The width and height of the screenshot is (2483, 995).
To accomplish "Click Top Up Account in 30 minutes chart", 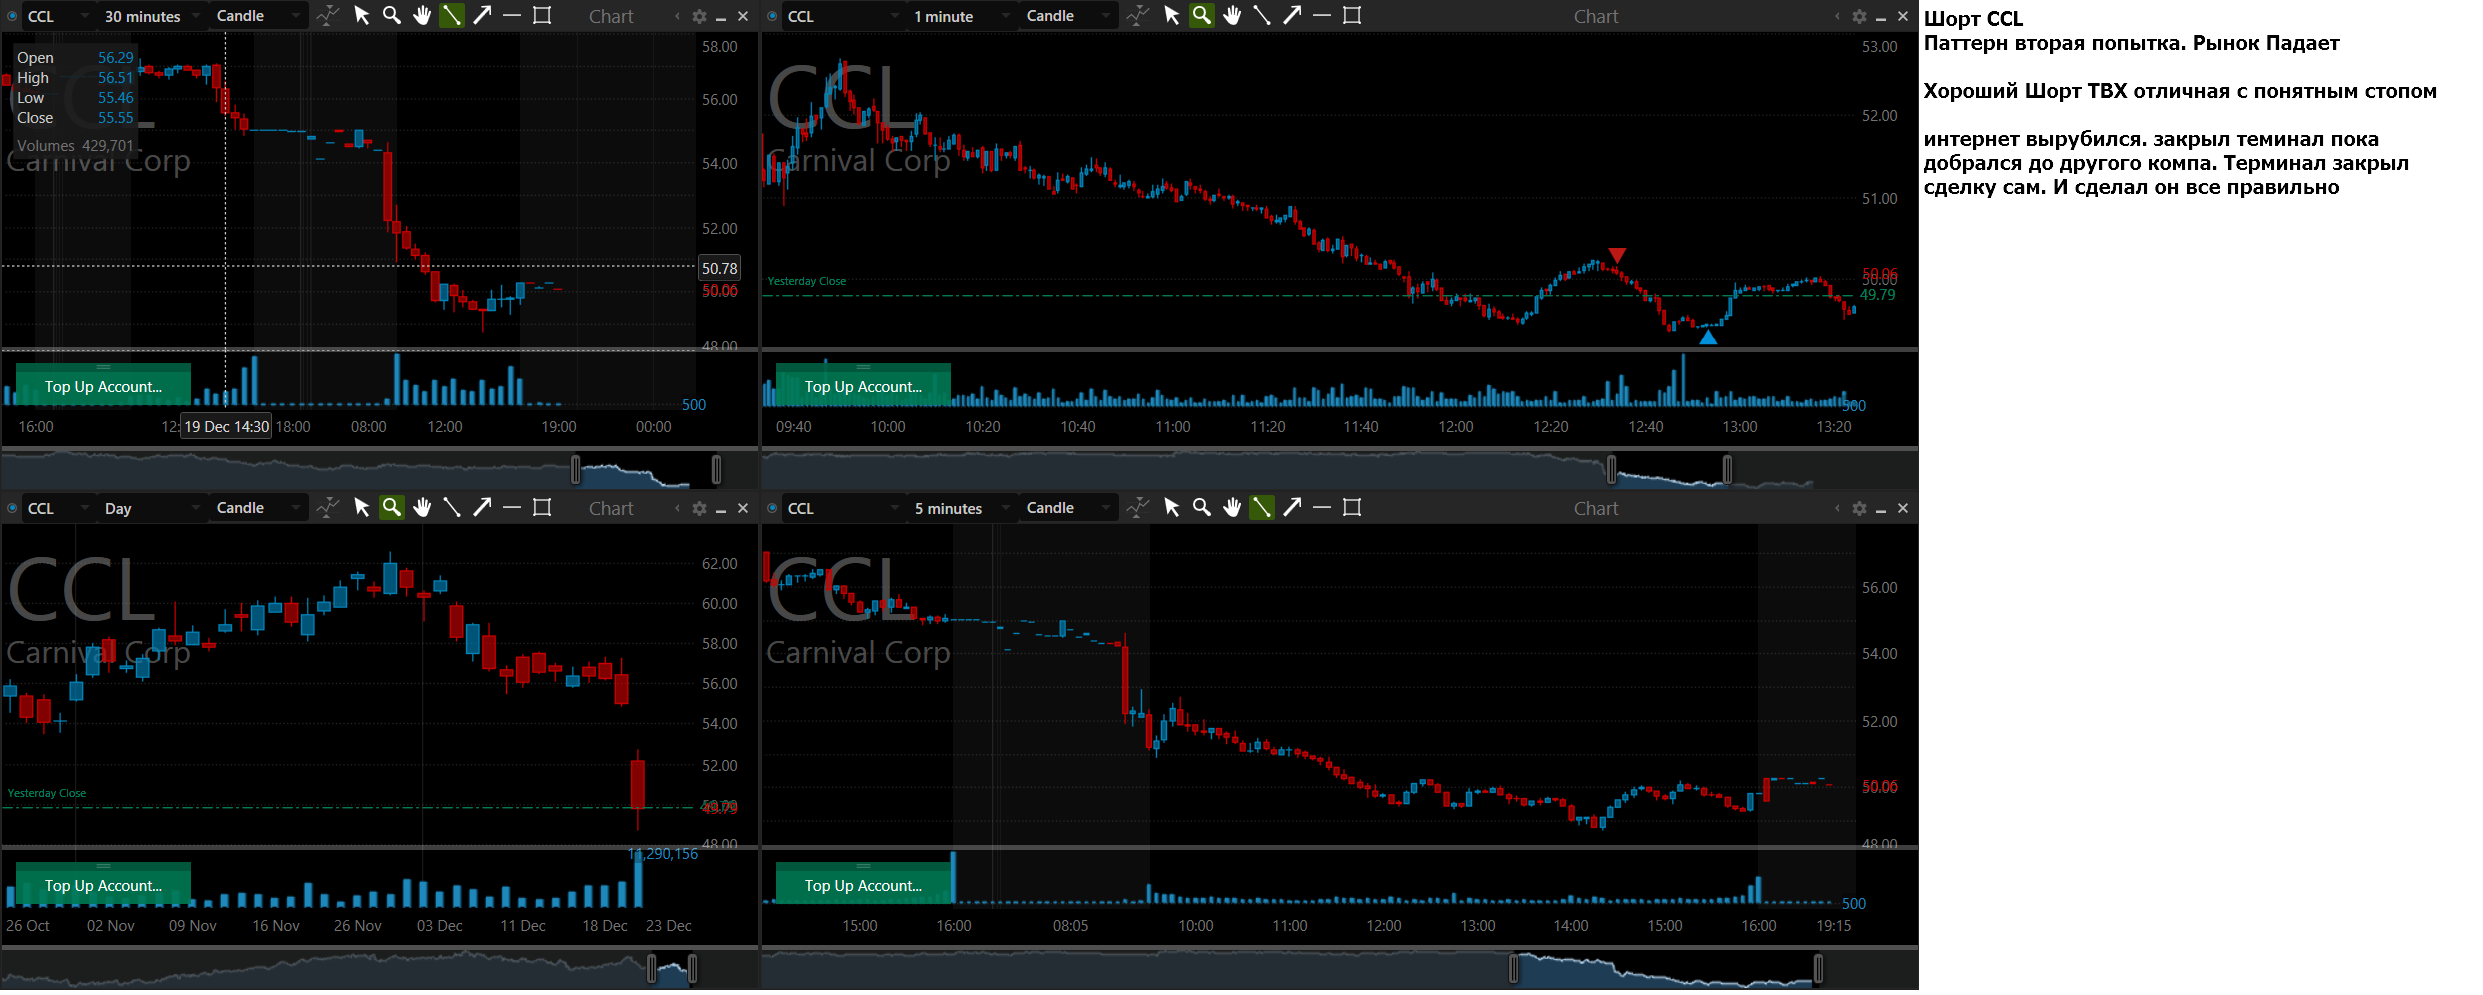I will coord(103,386).
